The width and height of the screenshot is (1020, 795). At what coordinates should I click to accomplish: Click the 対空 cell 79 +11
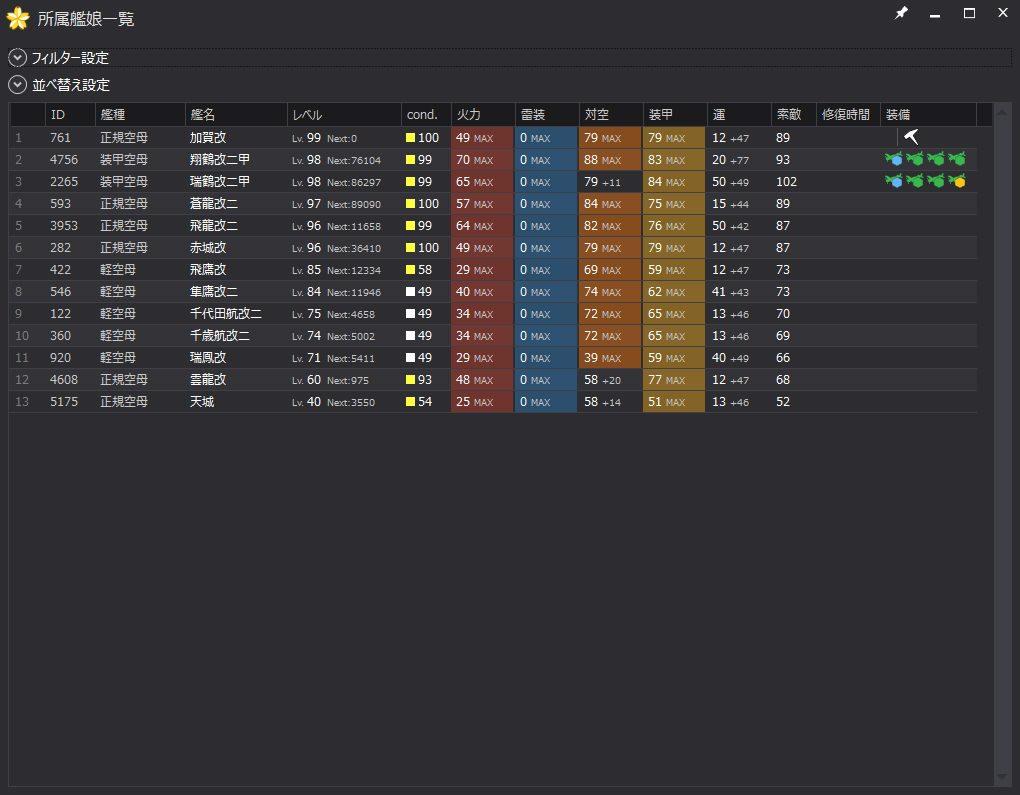point(610,182)
